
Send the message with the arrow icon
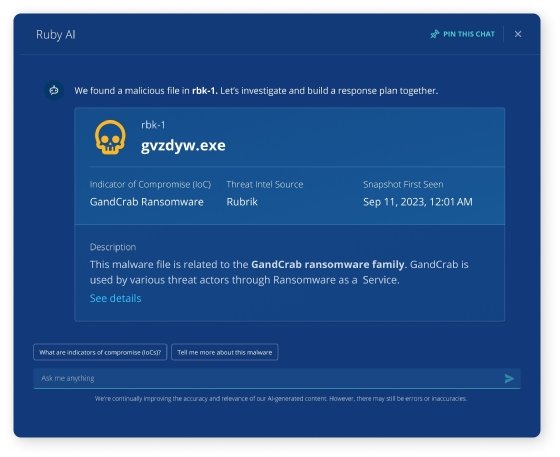point(509,378)
